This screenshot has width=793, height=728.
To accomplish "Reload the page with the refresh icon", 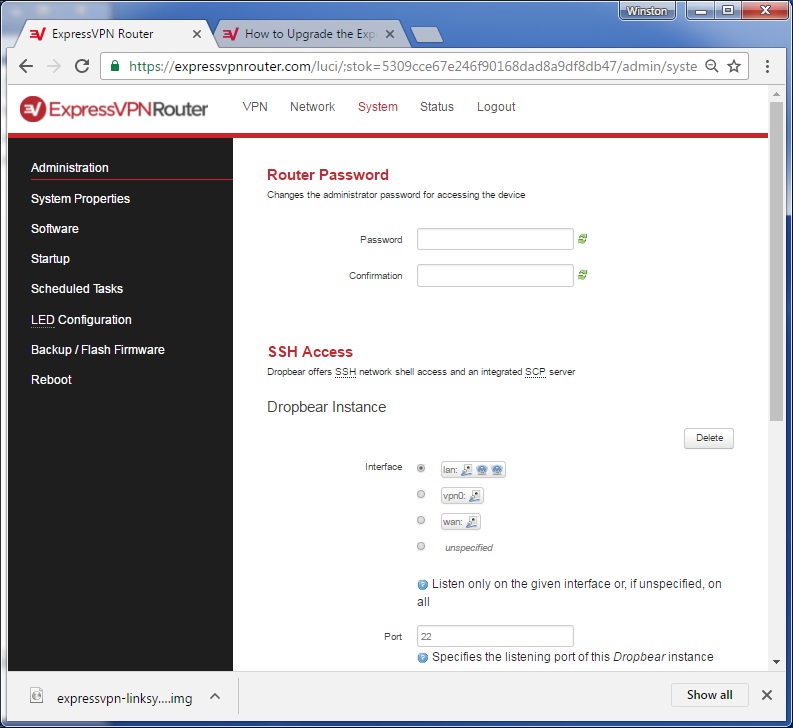I will tap(82, 67).
